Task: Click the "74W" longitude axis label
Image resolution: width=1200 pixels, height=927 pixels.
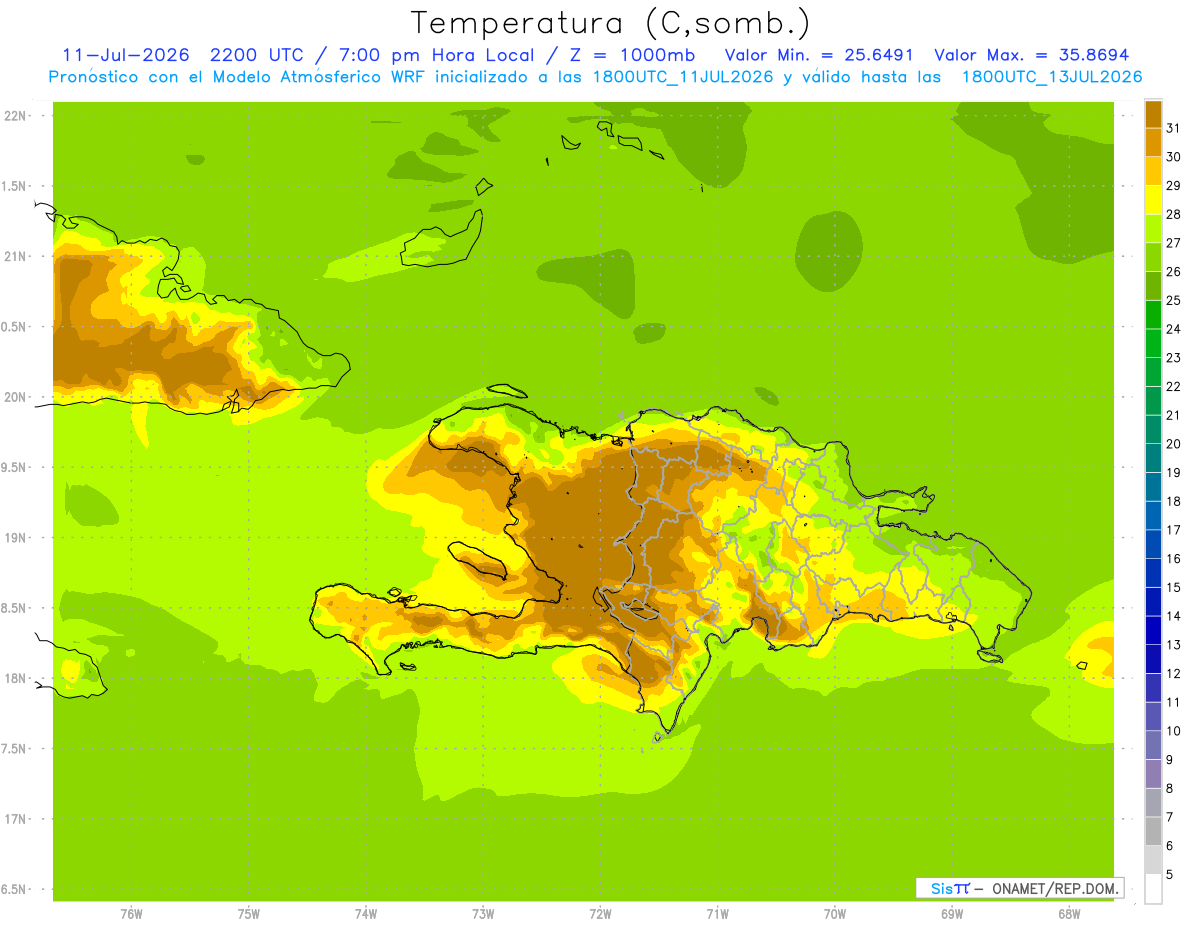Action: tap(366, 914)
